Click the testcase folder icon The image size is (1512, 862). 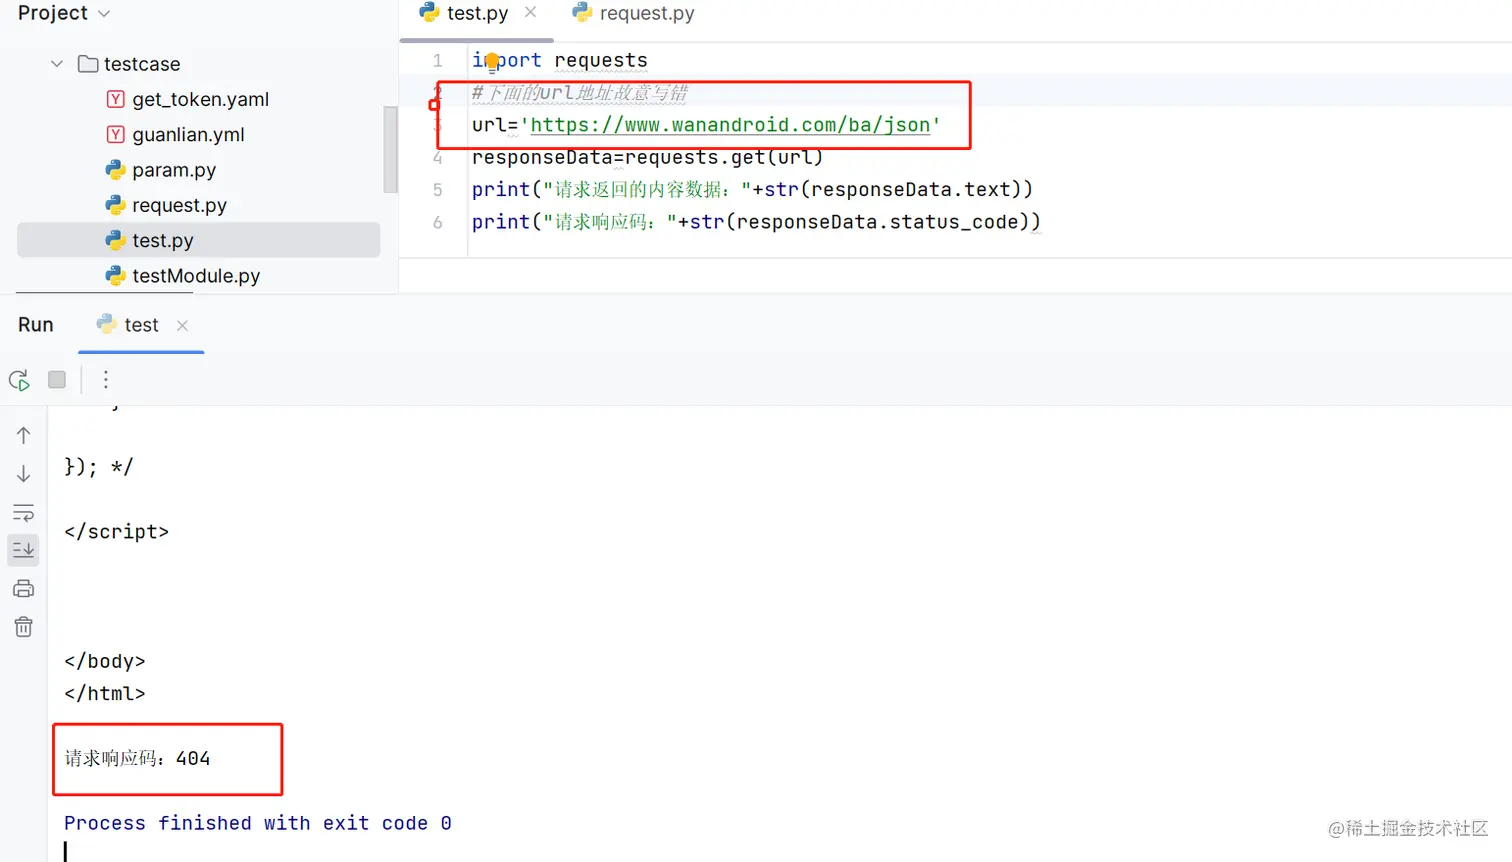tap(88, 64)
